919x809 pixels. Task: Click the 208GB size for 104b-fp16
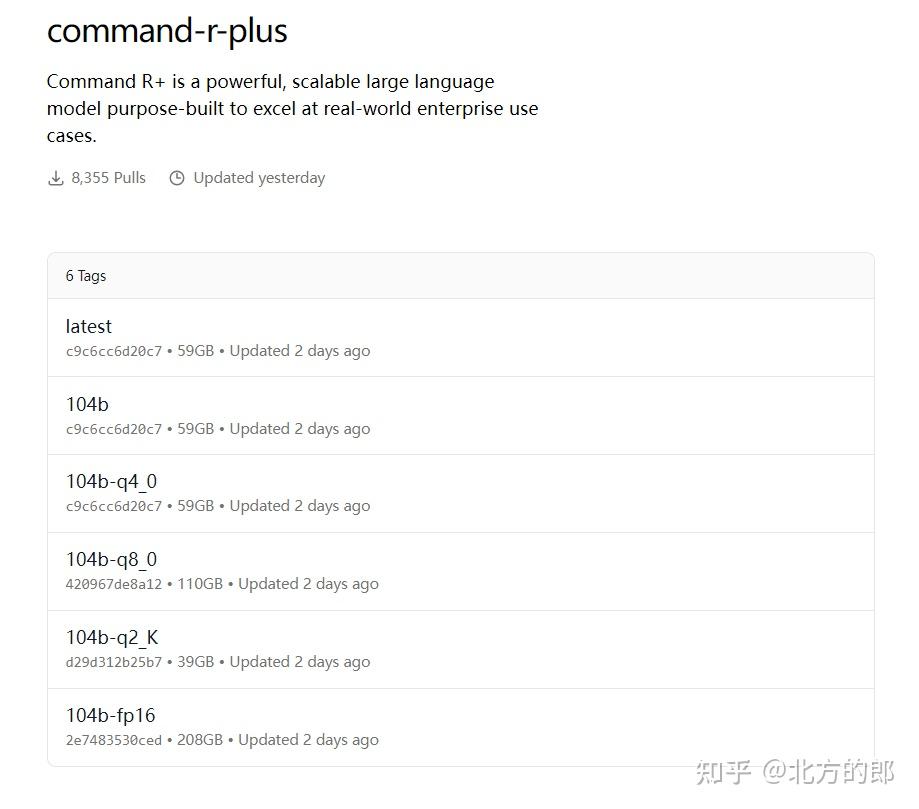198,740
